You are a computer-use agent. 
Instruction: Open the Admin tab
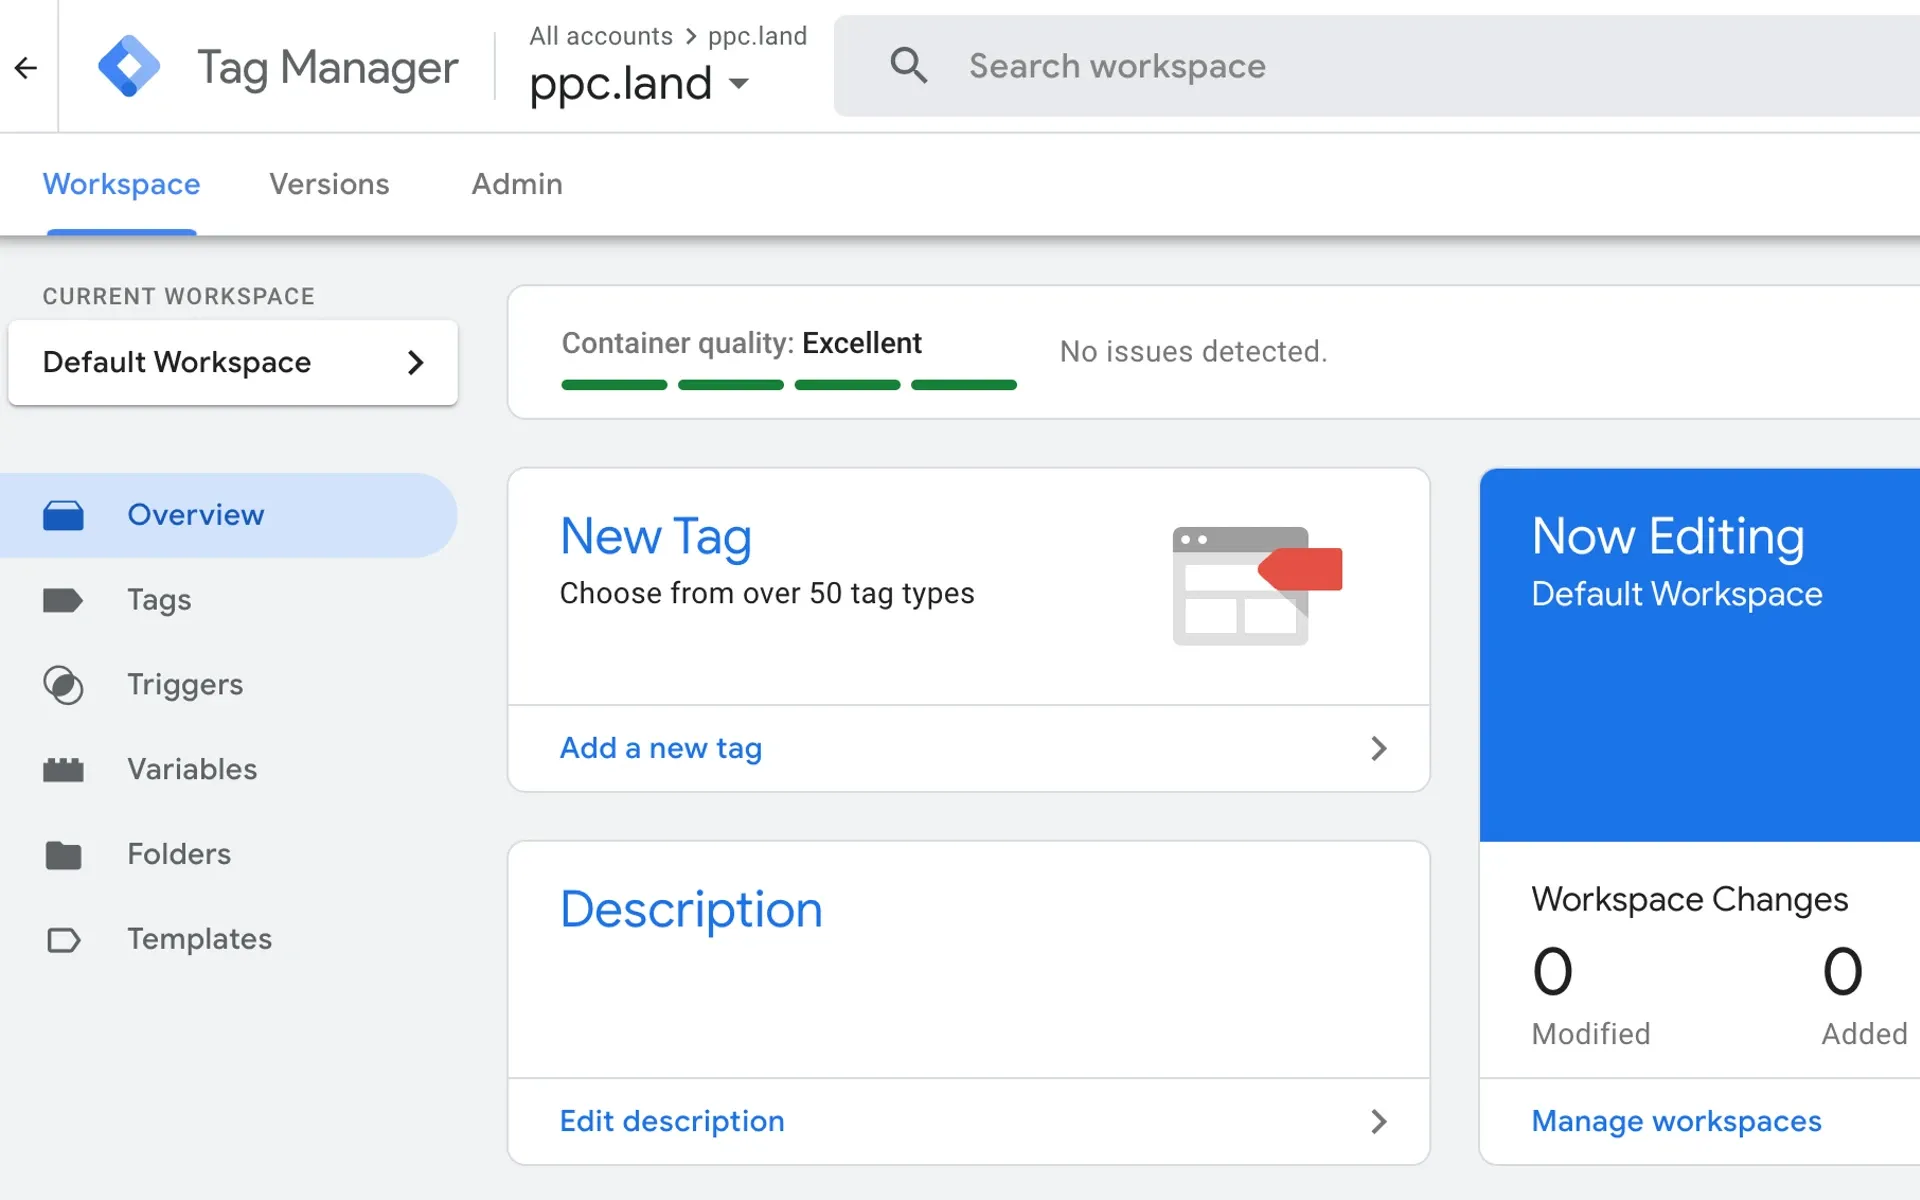pos(516,184)
